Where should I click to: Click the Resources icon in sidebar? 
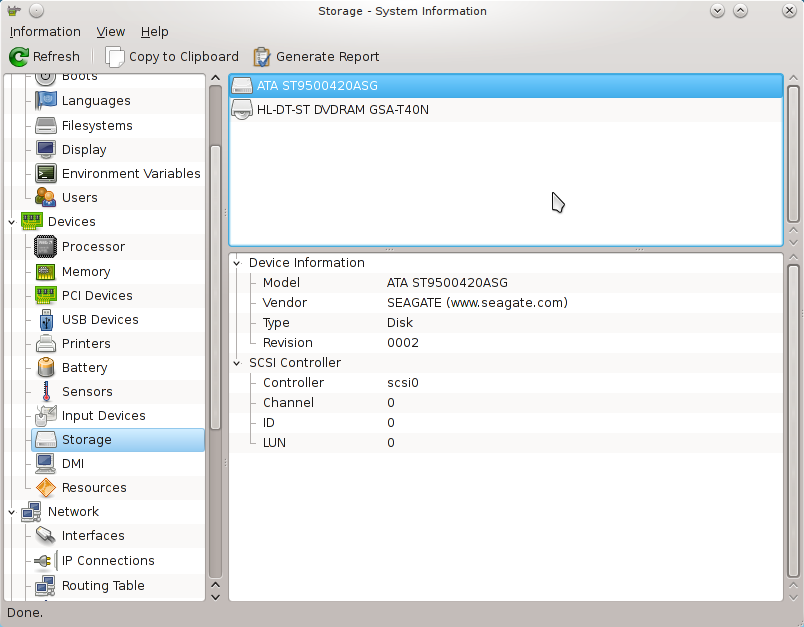coord(46,488)
